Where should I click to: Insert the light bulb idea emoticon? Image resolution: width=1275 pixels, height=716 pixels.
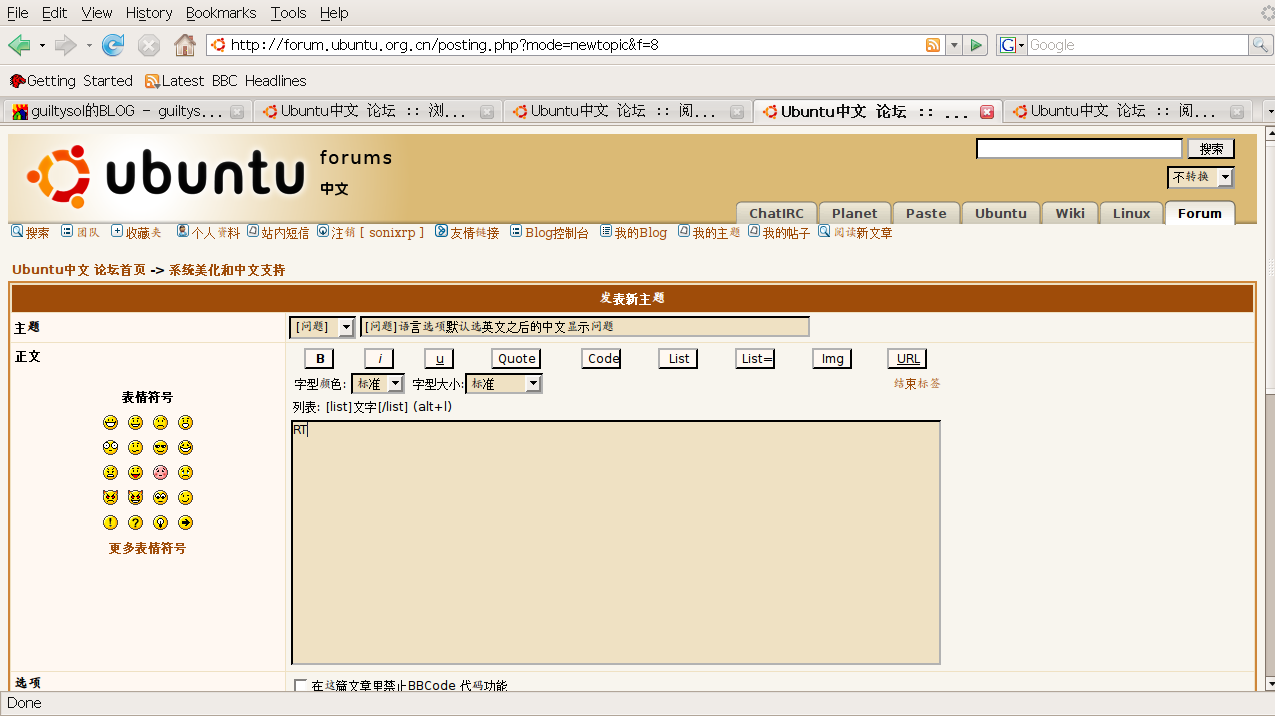coord(160,523)
